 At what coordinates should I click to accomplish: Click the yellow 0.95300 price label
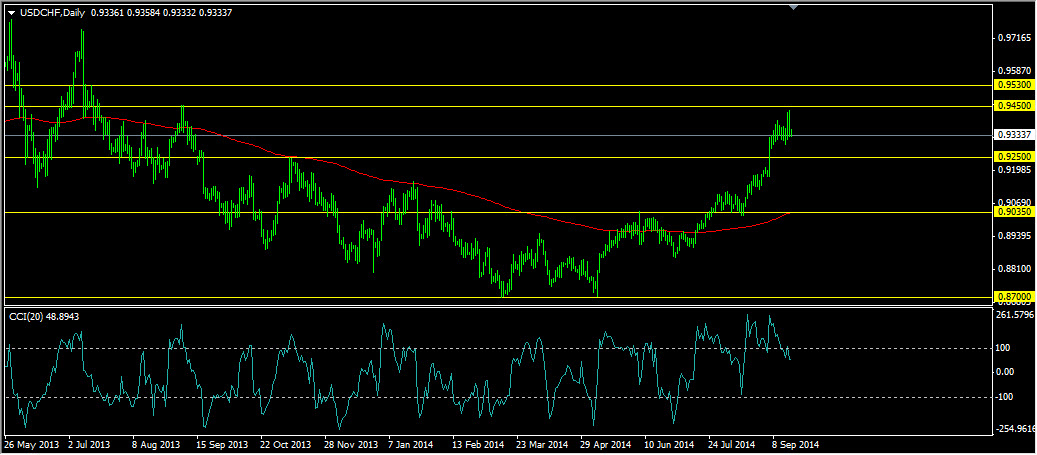pyautogui.click(x=1014, y=85)
